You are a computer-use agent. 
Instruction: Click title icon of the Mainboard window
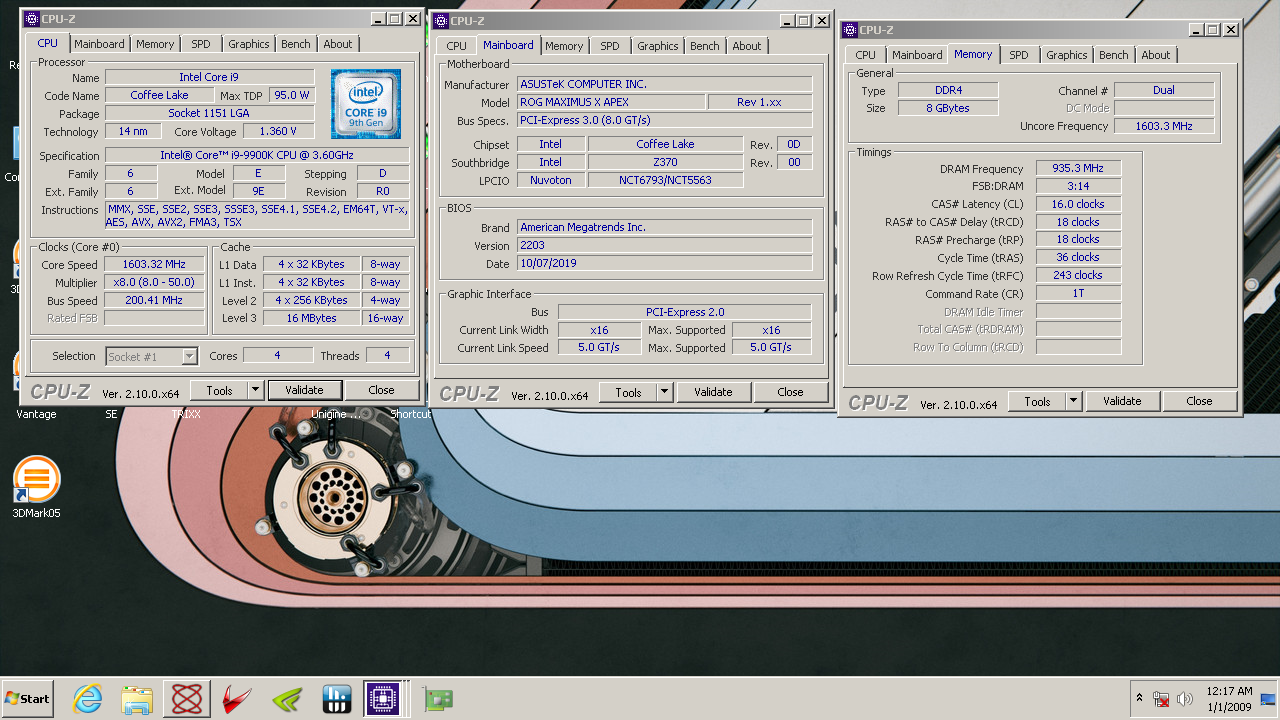441,20
